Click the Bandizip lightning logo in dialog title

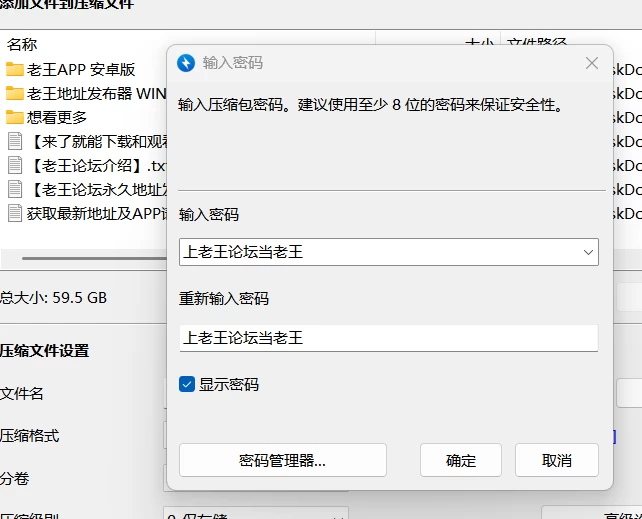tap(186, 63)
